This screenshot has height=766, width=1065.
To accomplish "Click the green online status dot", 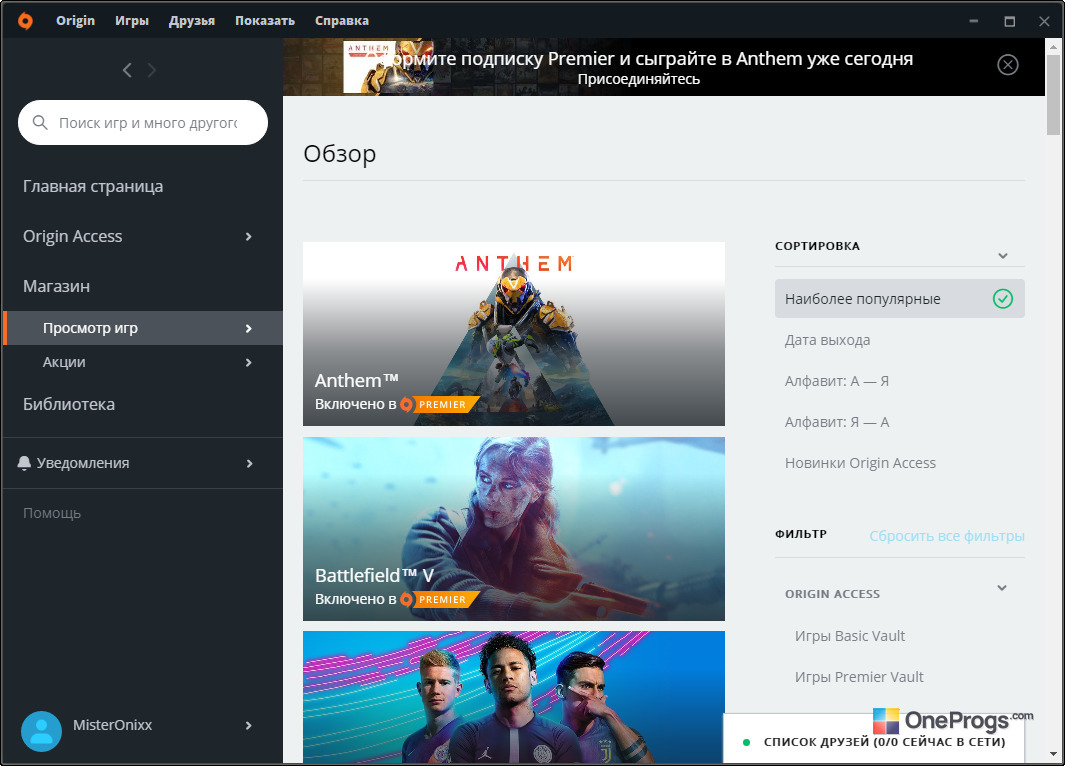I will (x=746, y=742).
